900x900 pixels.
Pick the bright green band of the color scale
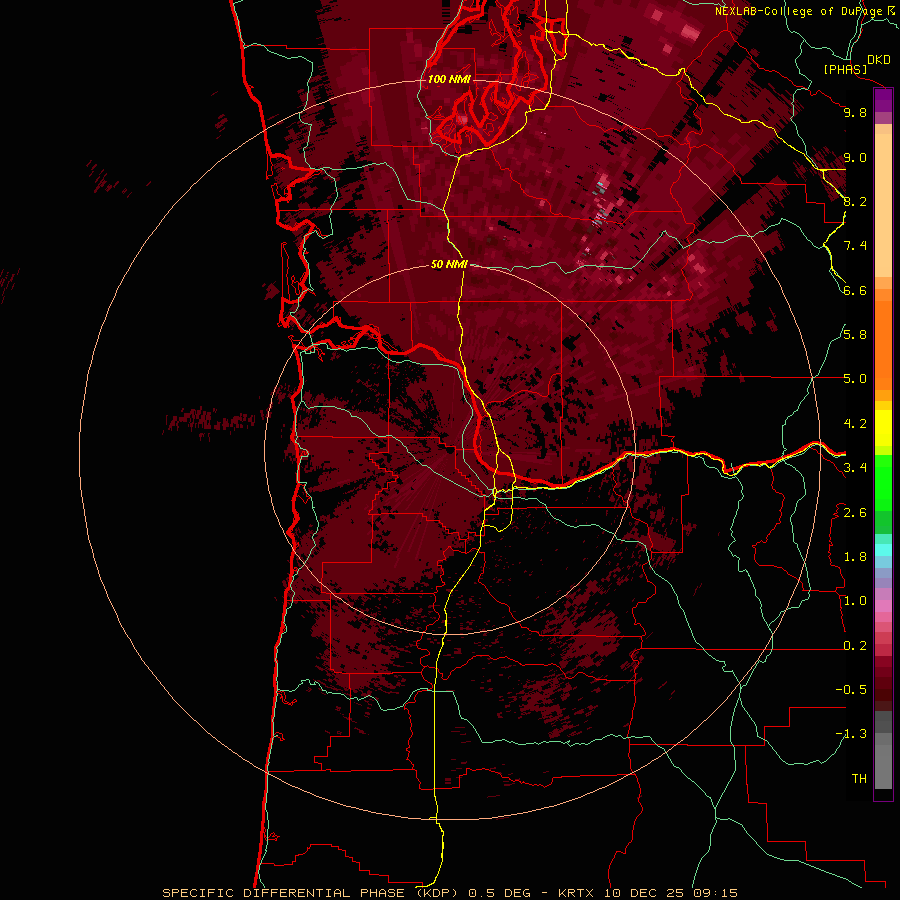coord(883,482)
